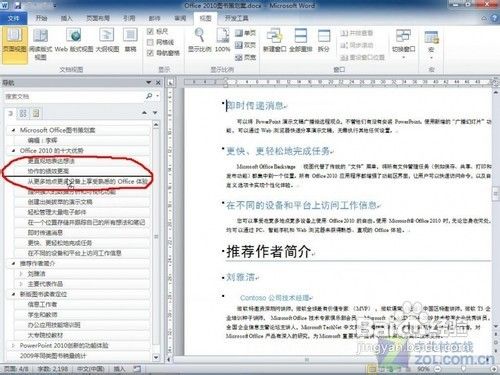Click the 插入 insert mode indicator
The image size is (500, 375).
(x=119, y=369)
